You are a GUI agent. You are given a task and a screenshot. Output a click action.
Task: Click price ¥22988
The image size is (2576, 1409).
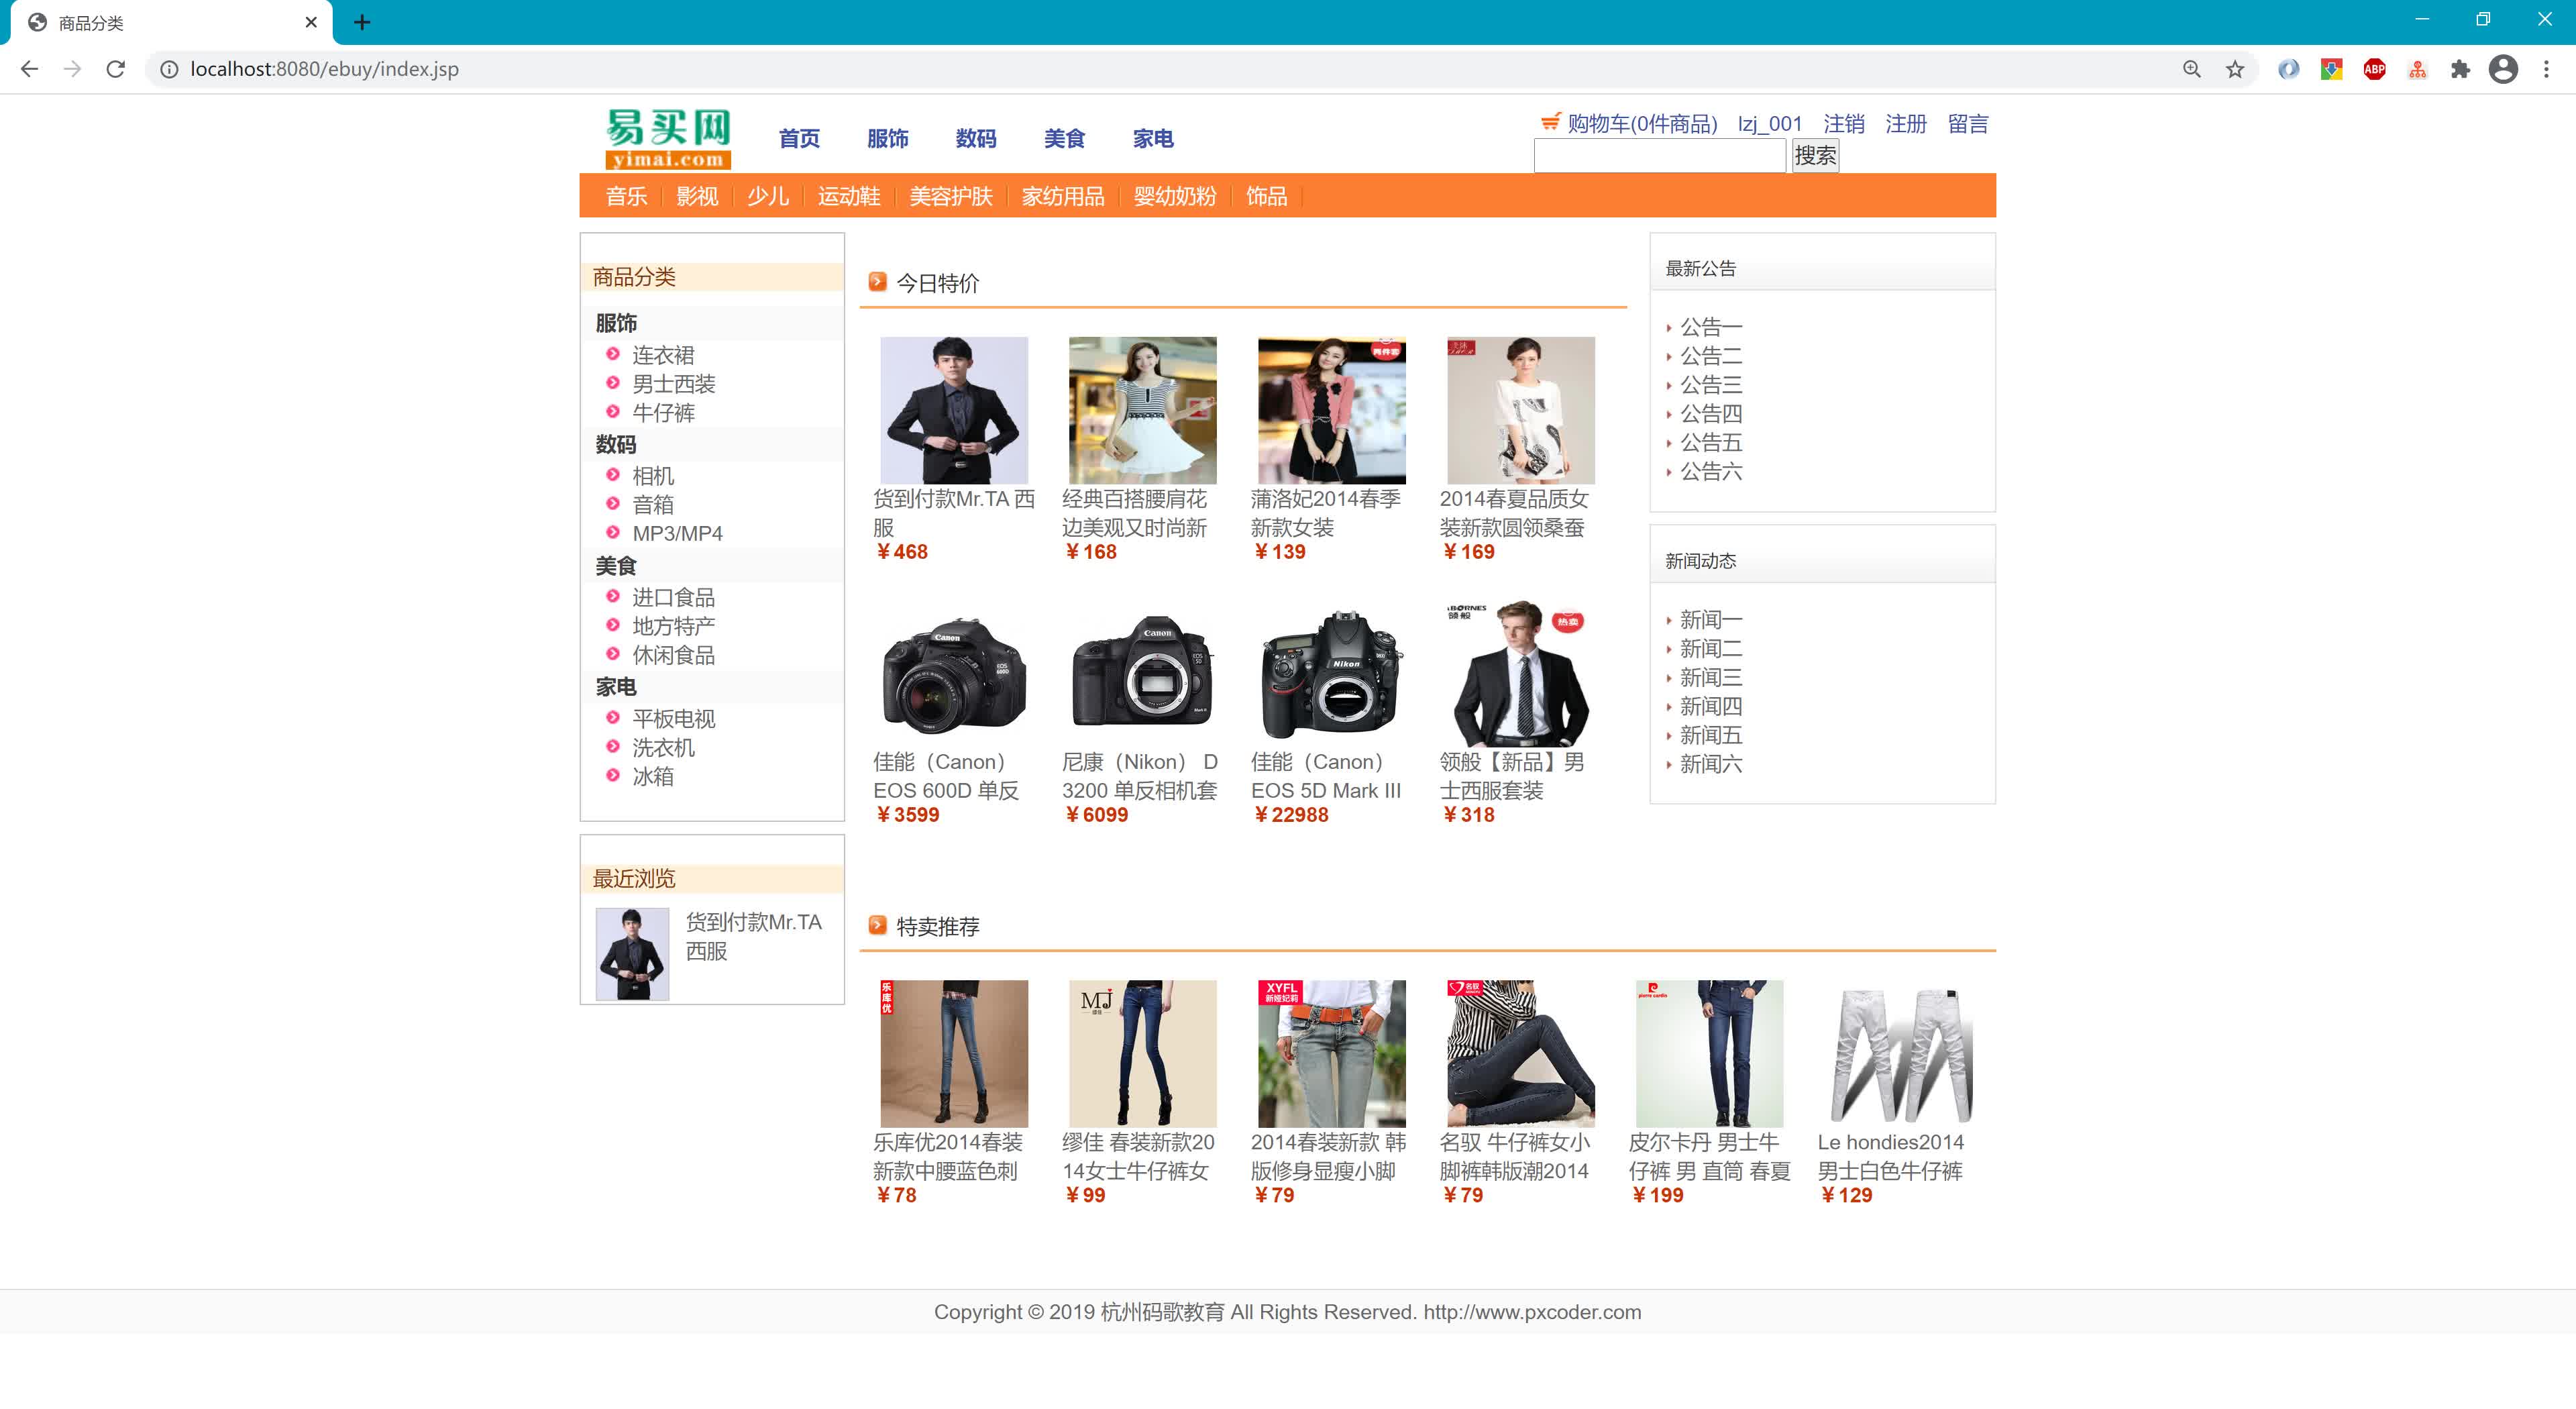click(x=1291, y=815)
